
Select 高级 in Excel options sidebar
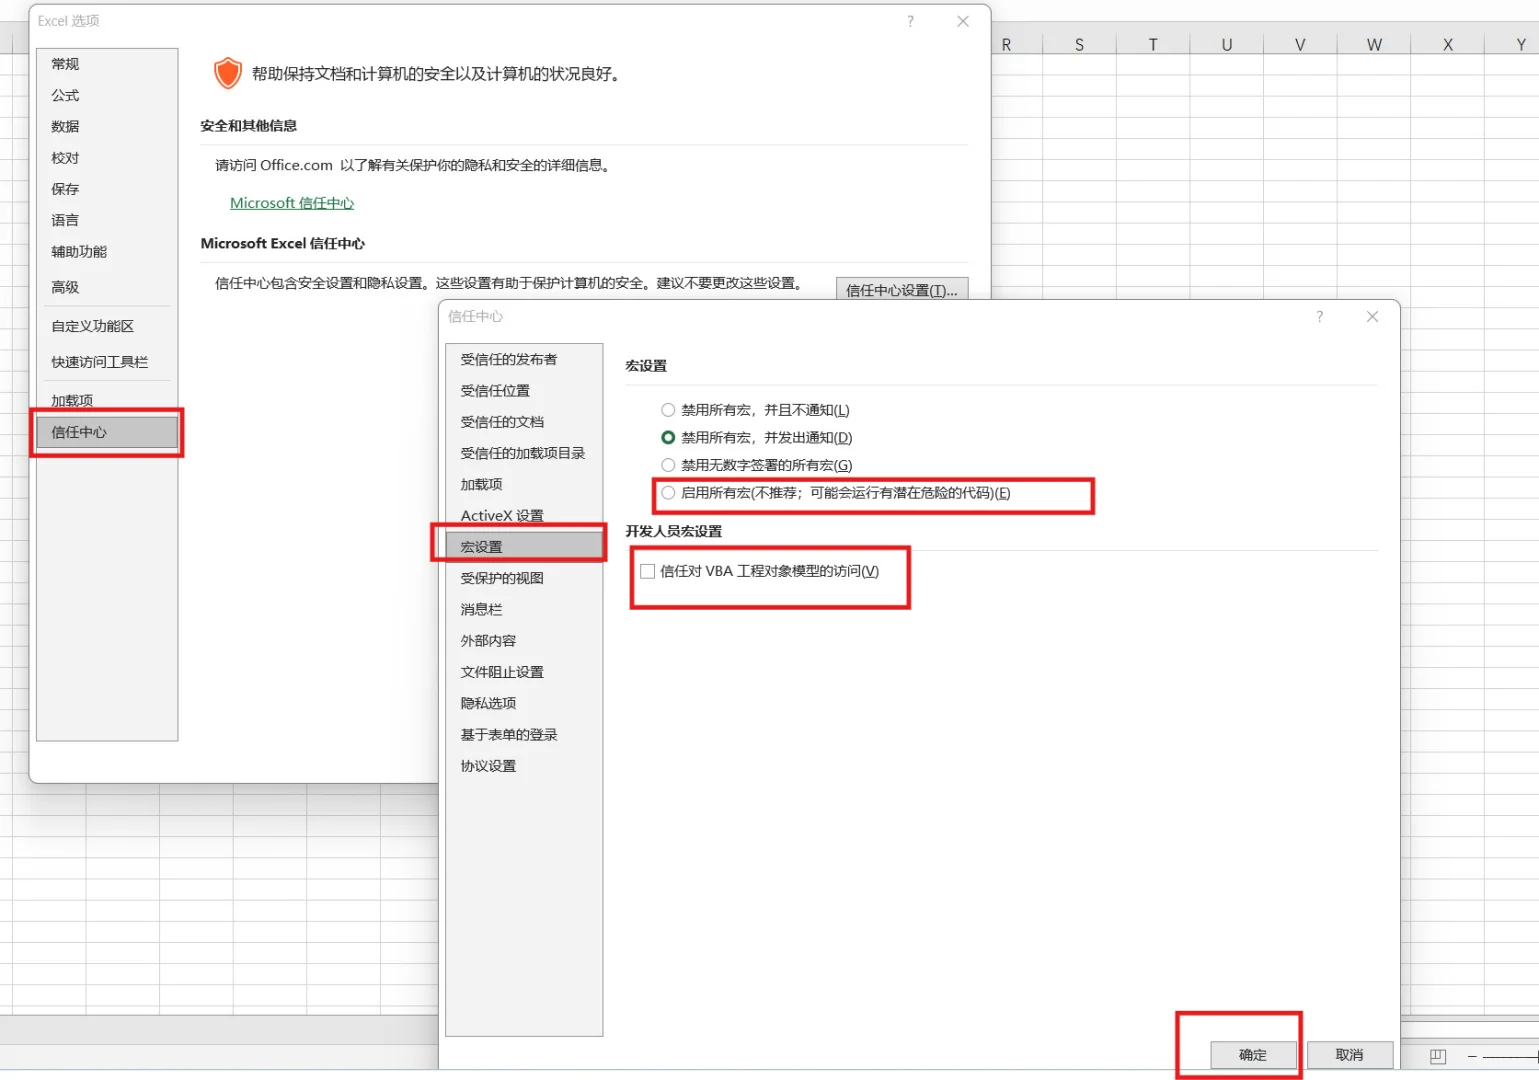107,287
